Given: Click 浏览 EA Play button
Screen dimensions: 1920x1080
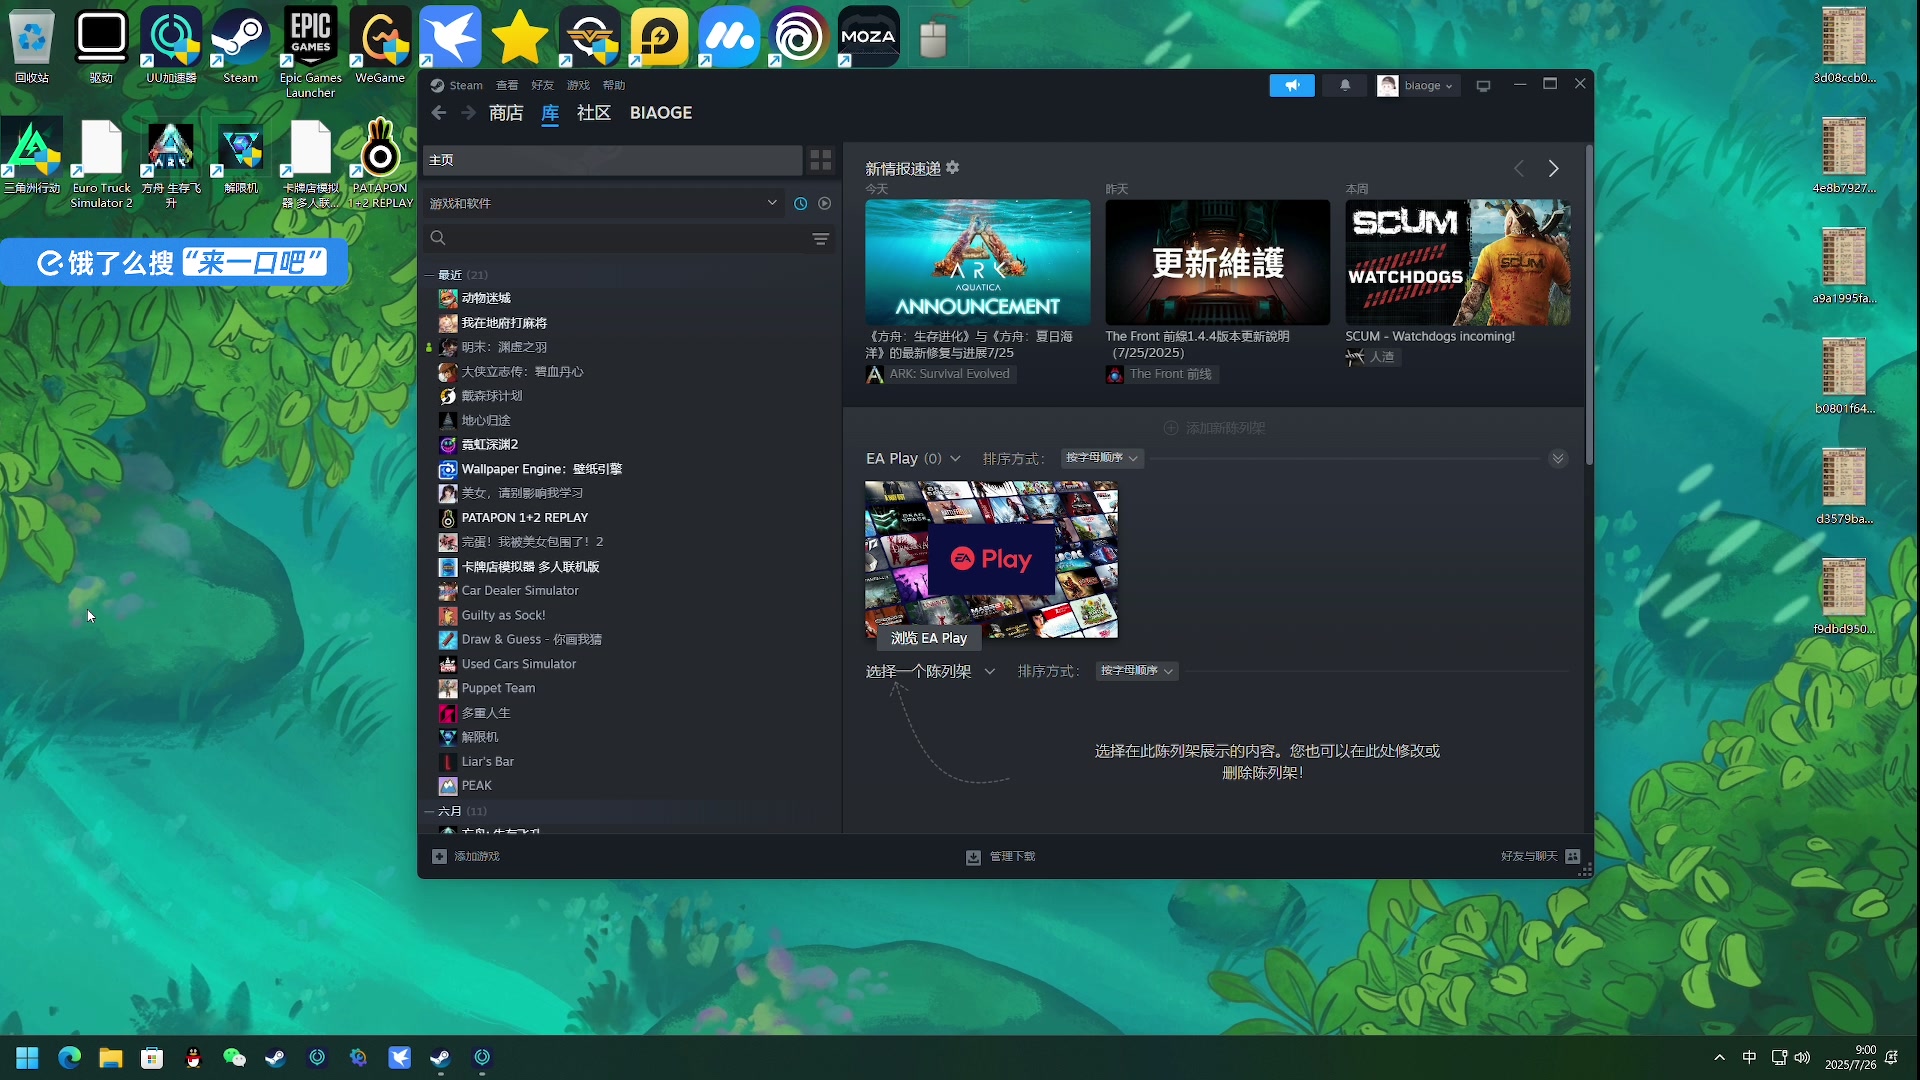Looking at the screenshot, I should coord(929,638).
